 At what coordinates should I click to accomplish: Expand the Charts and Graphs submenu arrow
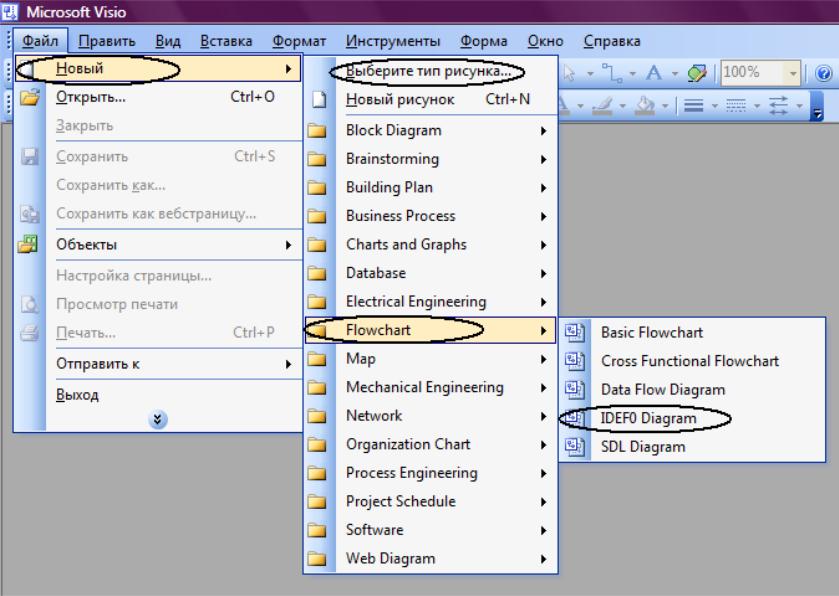pyautogui.click(x=543, y=245)
